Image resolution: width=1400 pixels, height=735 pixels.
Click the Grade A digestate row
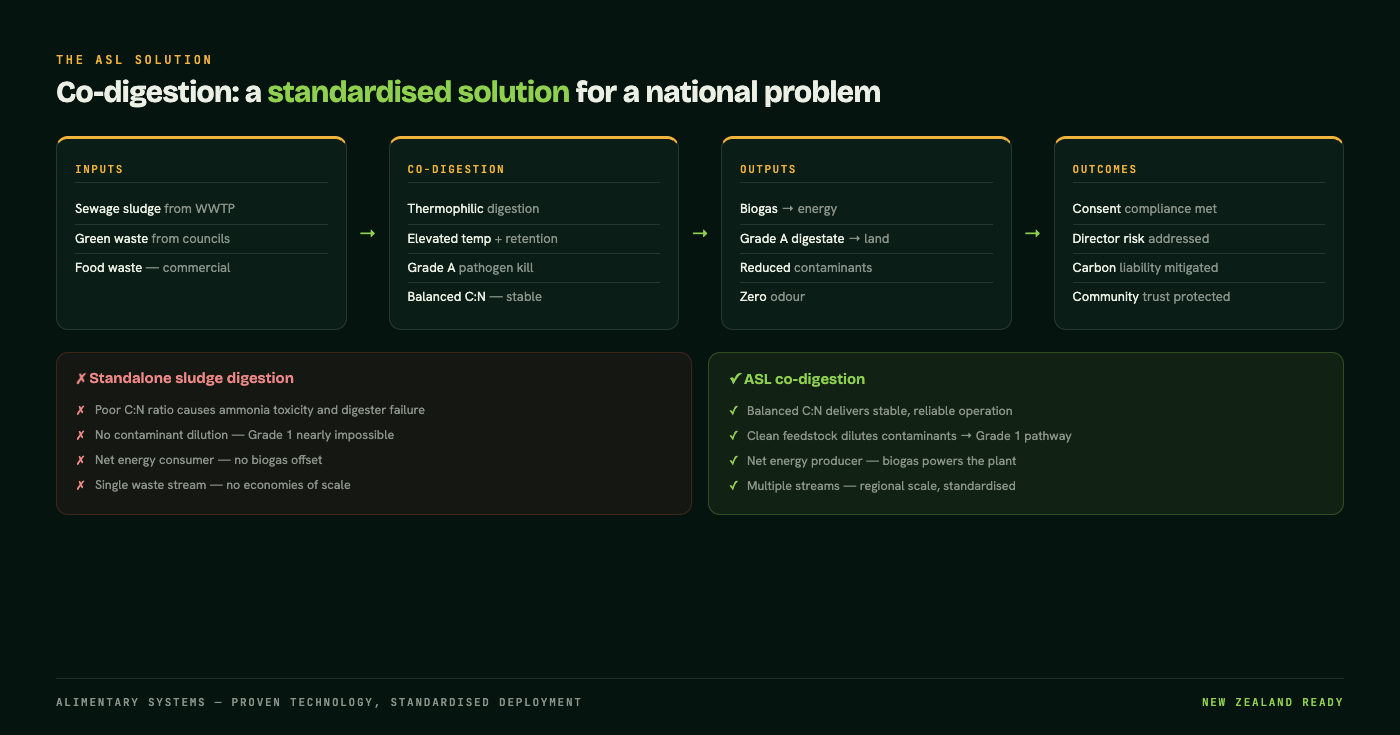866,238
